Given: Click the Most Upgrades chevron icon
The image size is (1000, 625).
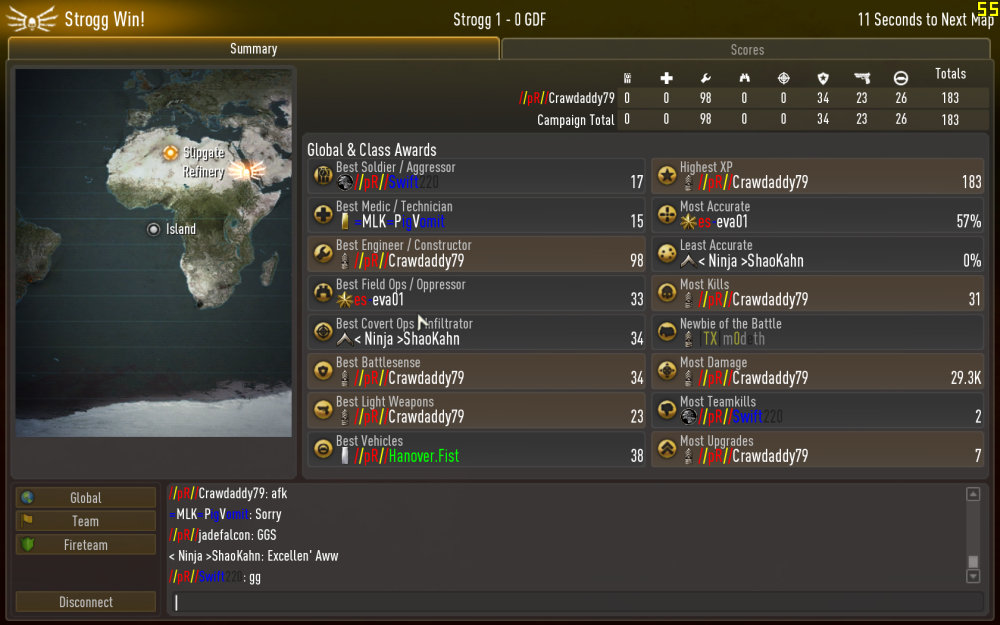Looking at the screenshot, I should point(667,449).
